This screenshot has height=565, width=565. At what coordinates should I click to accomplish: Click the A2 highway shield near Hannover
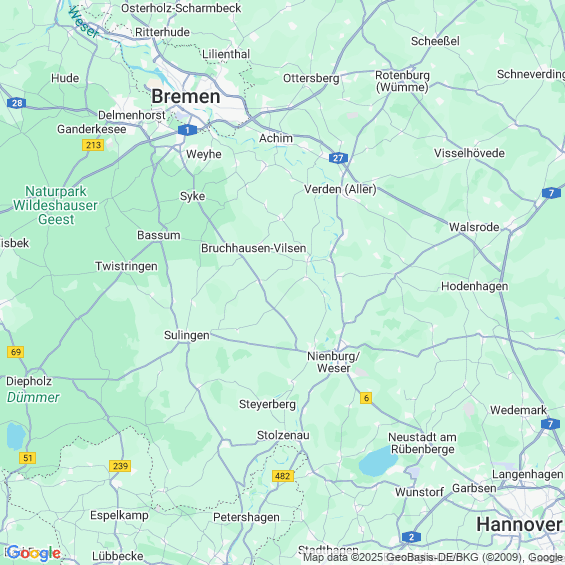coord(411,537)
